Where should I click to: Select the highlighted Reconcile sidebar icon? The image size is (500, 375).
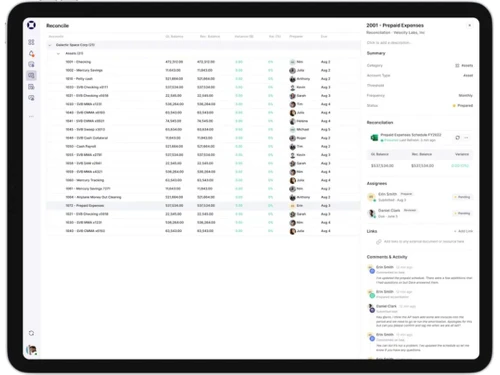31,76
